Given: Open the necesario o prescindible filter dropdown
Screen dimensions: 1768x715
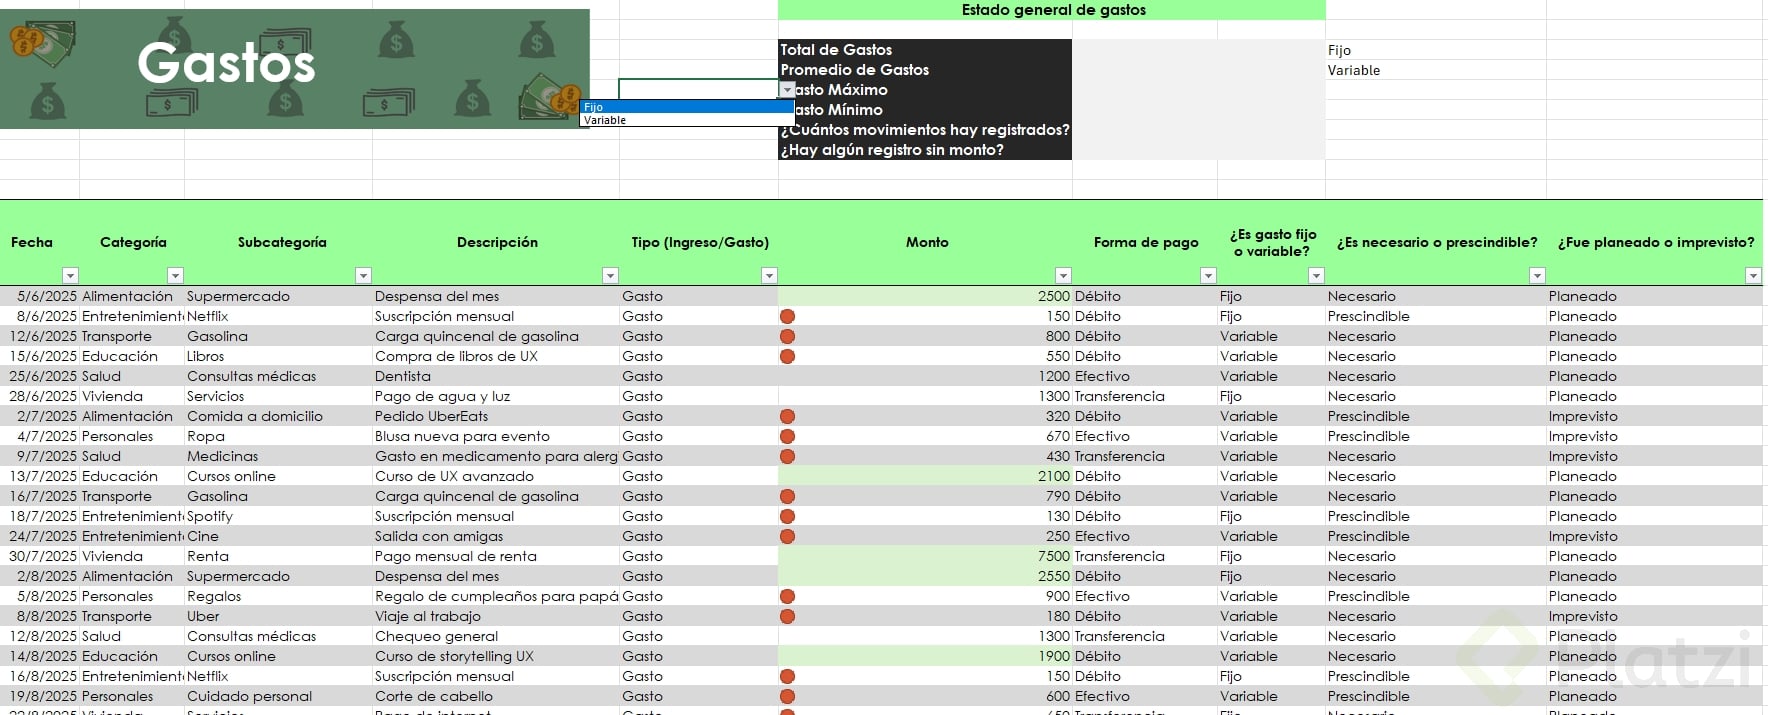Looking at the screenshot, I should coord(1537,276).
